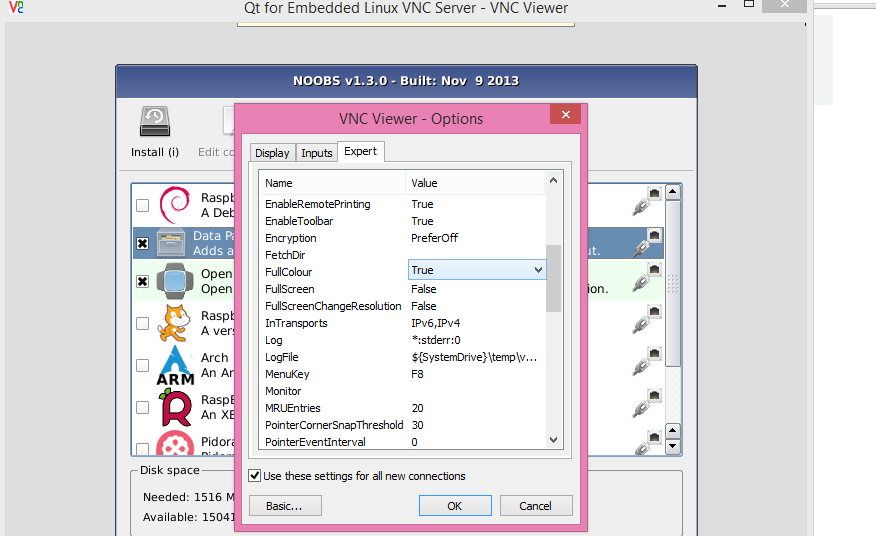Select the EnableToolbar parameter
This screenshot has height=536, width=876.
(x=299, y=221)
